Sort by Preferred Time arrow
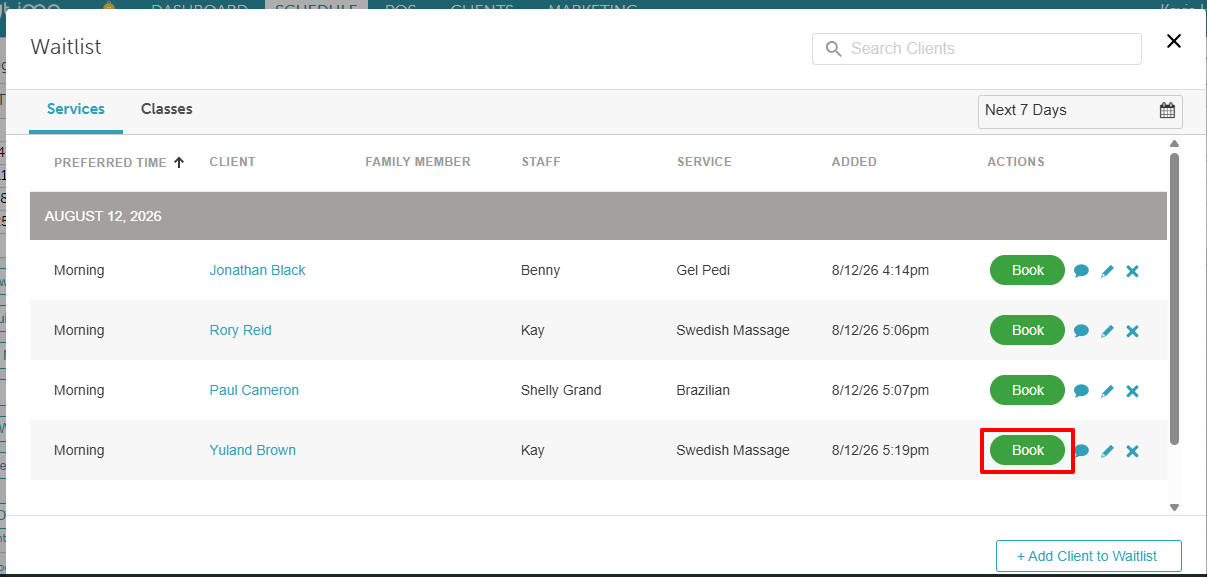The width and height of the screenshot is (1207, 577). coord(179,162)
